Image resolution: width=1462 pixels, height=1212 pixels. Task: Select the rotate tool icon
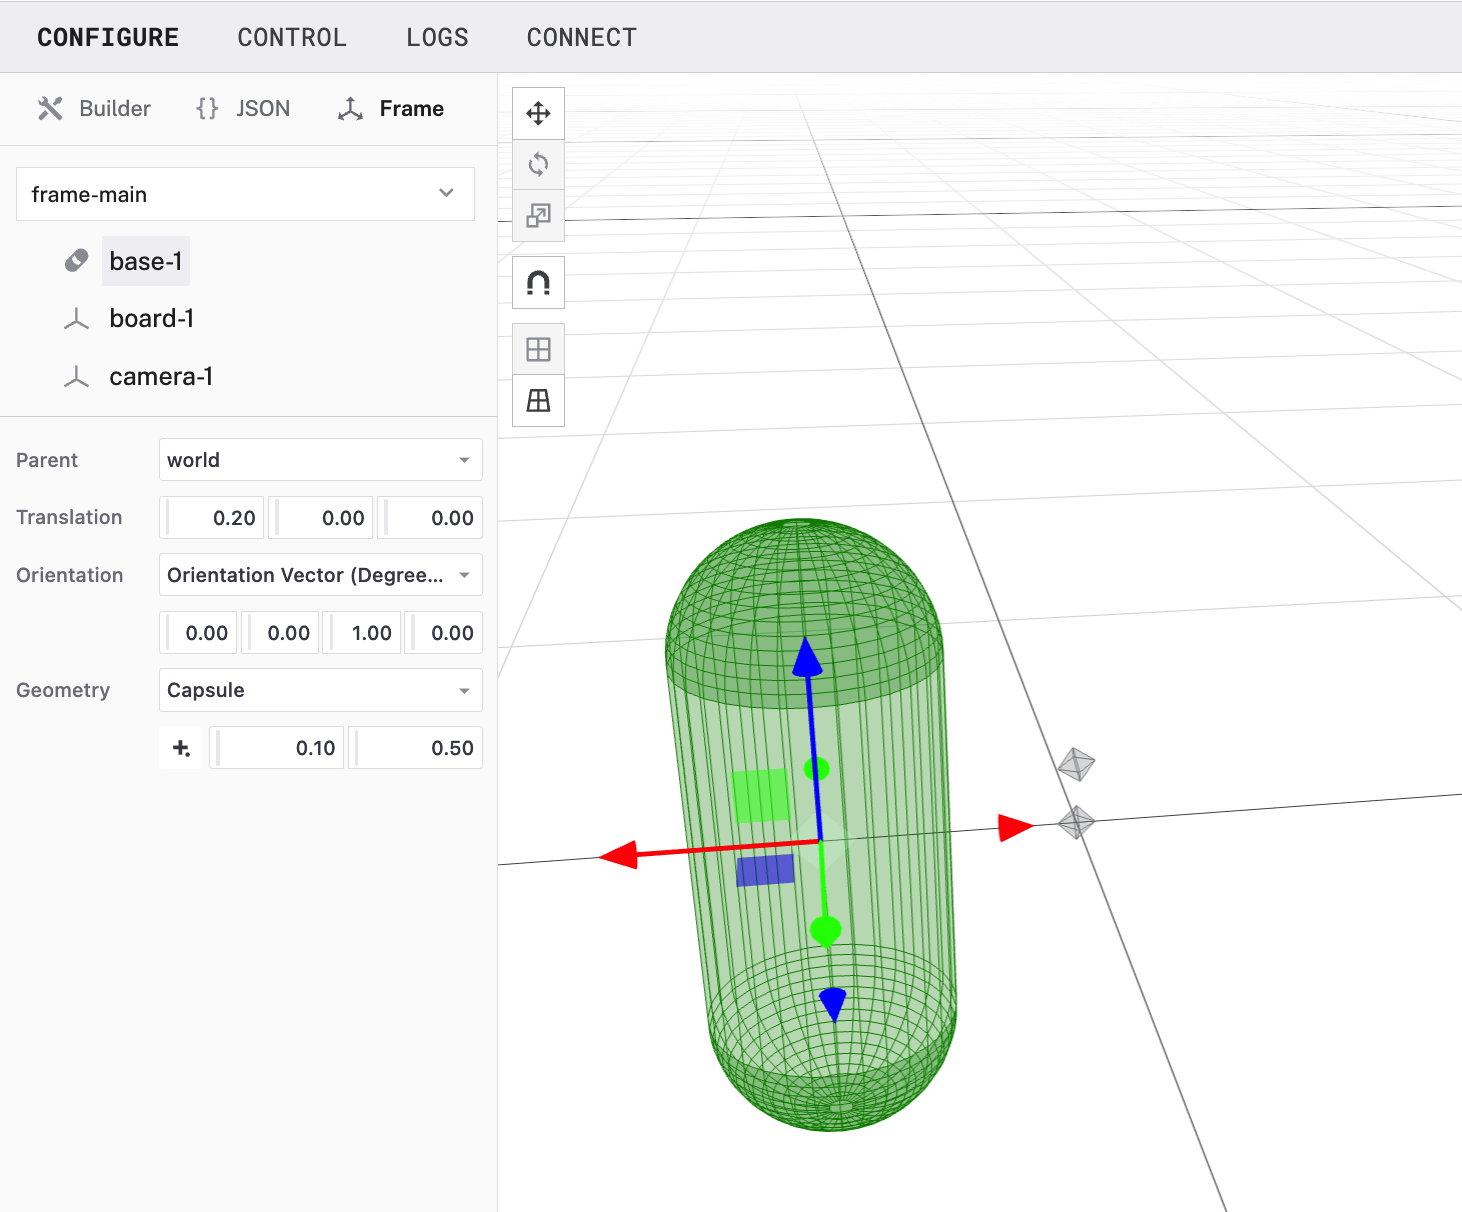[538, 164]
